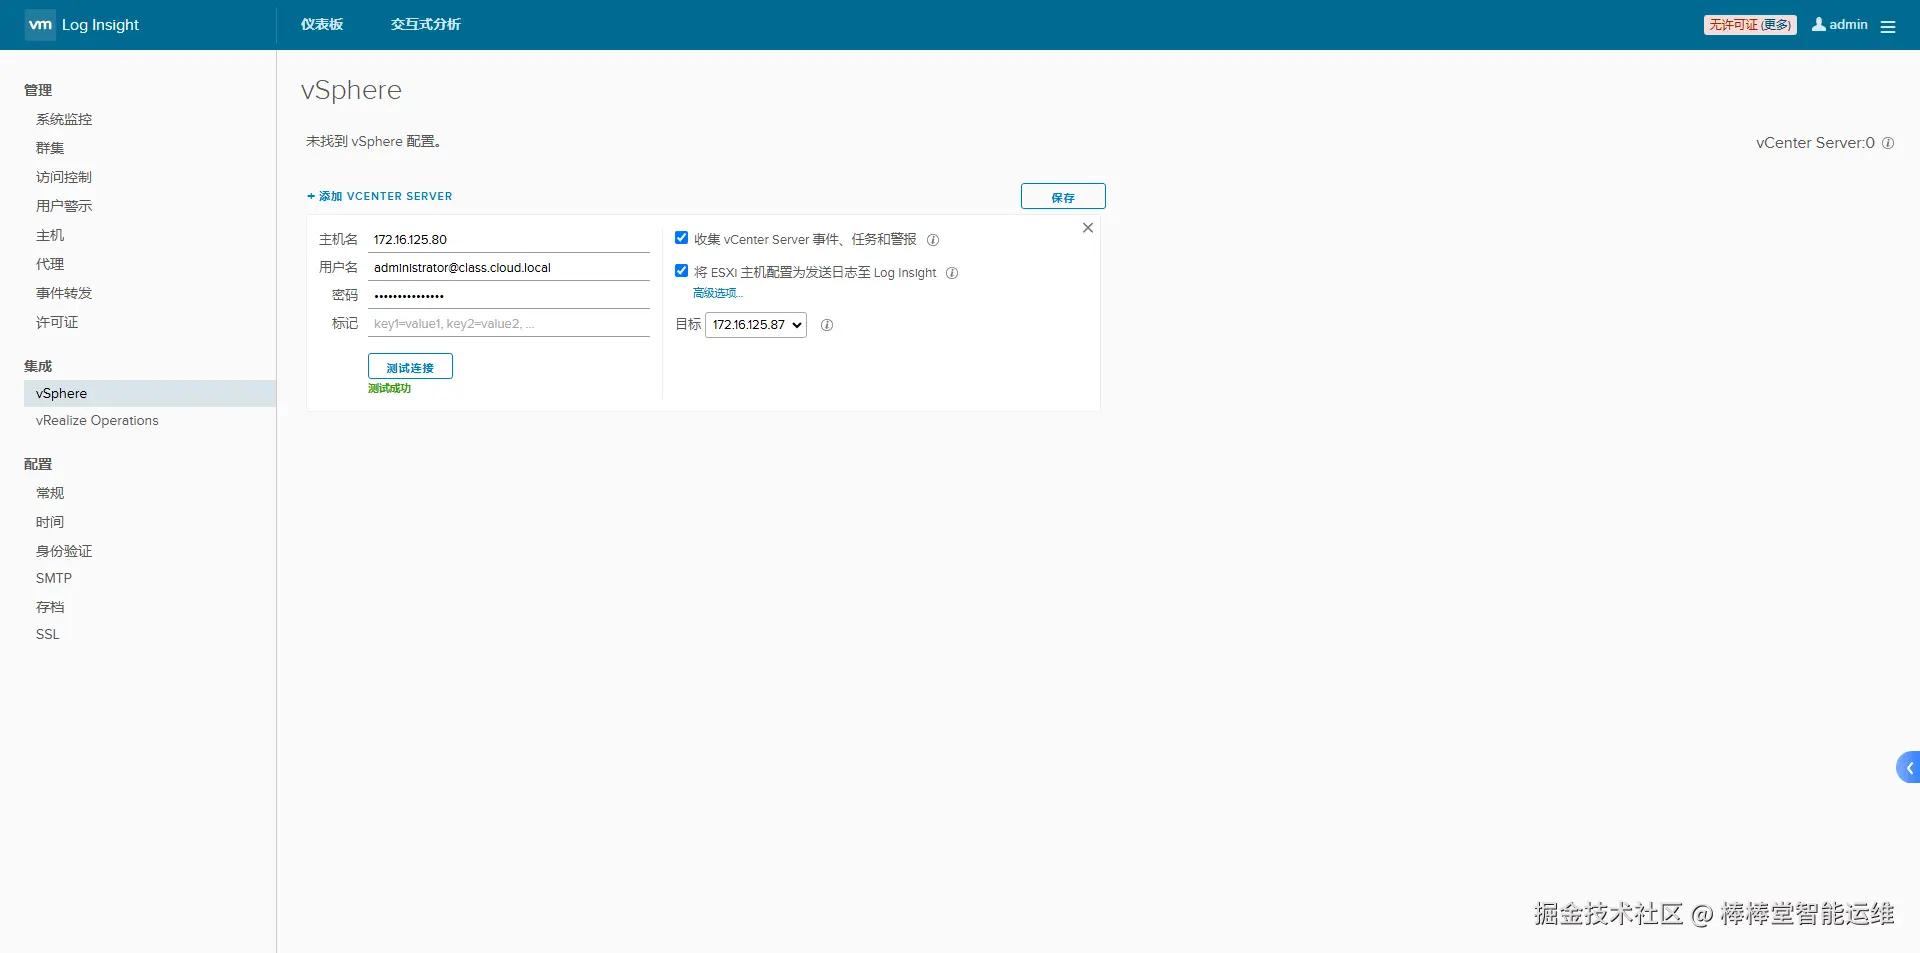Close the vCenter Server configuration panel
This screenshot has height=953, width=1920.
pos(1088,228)
